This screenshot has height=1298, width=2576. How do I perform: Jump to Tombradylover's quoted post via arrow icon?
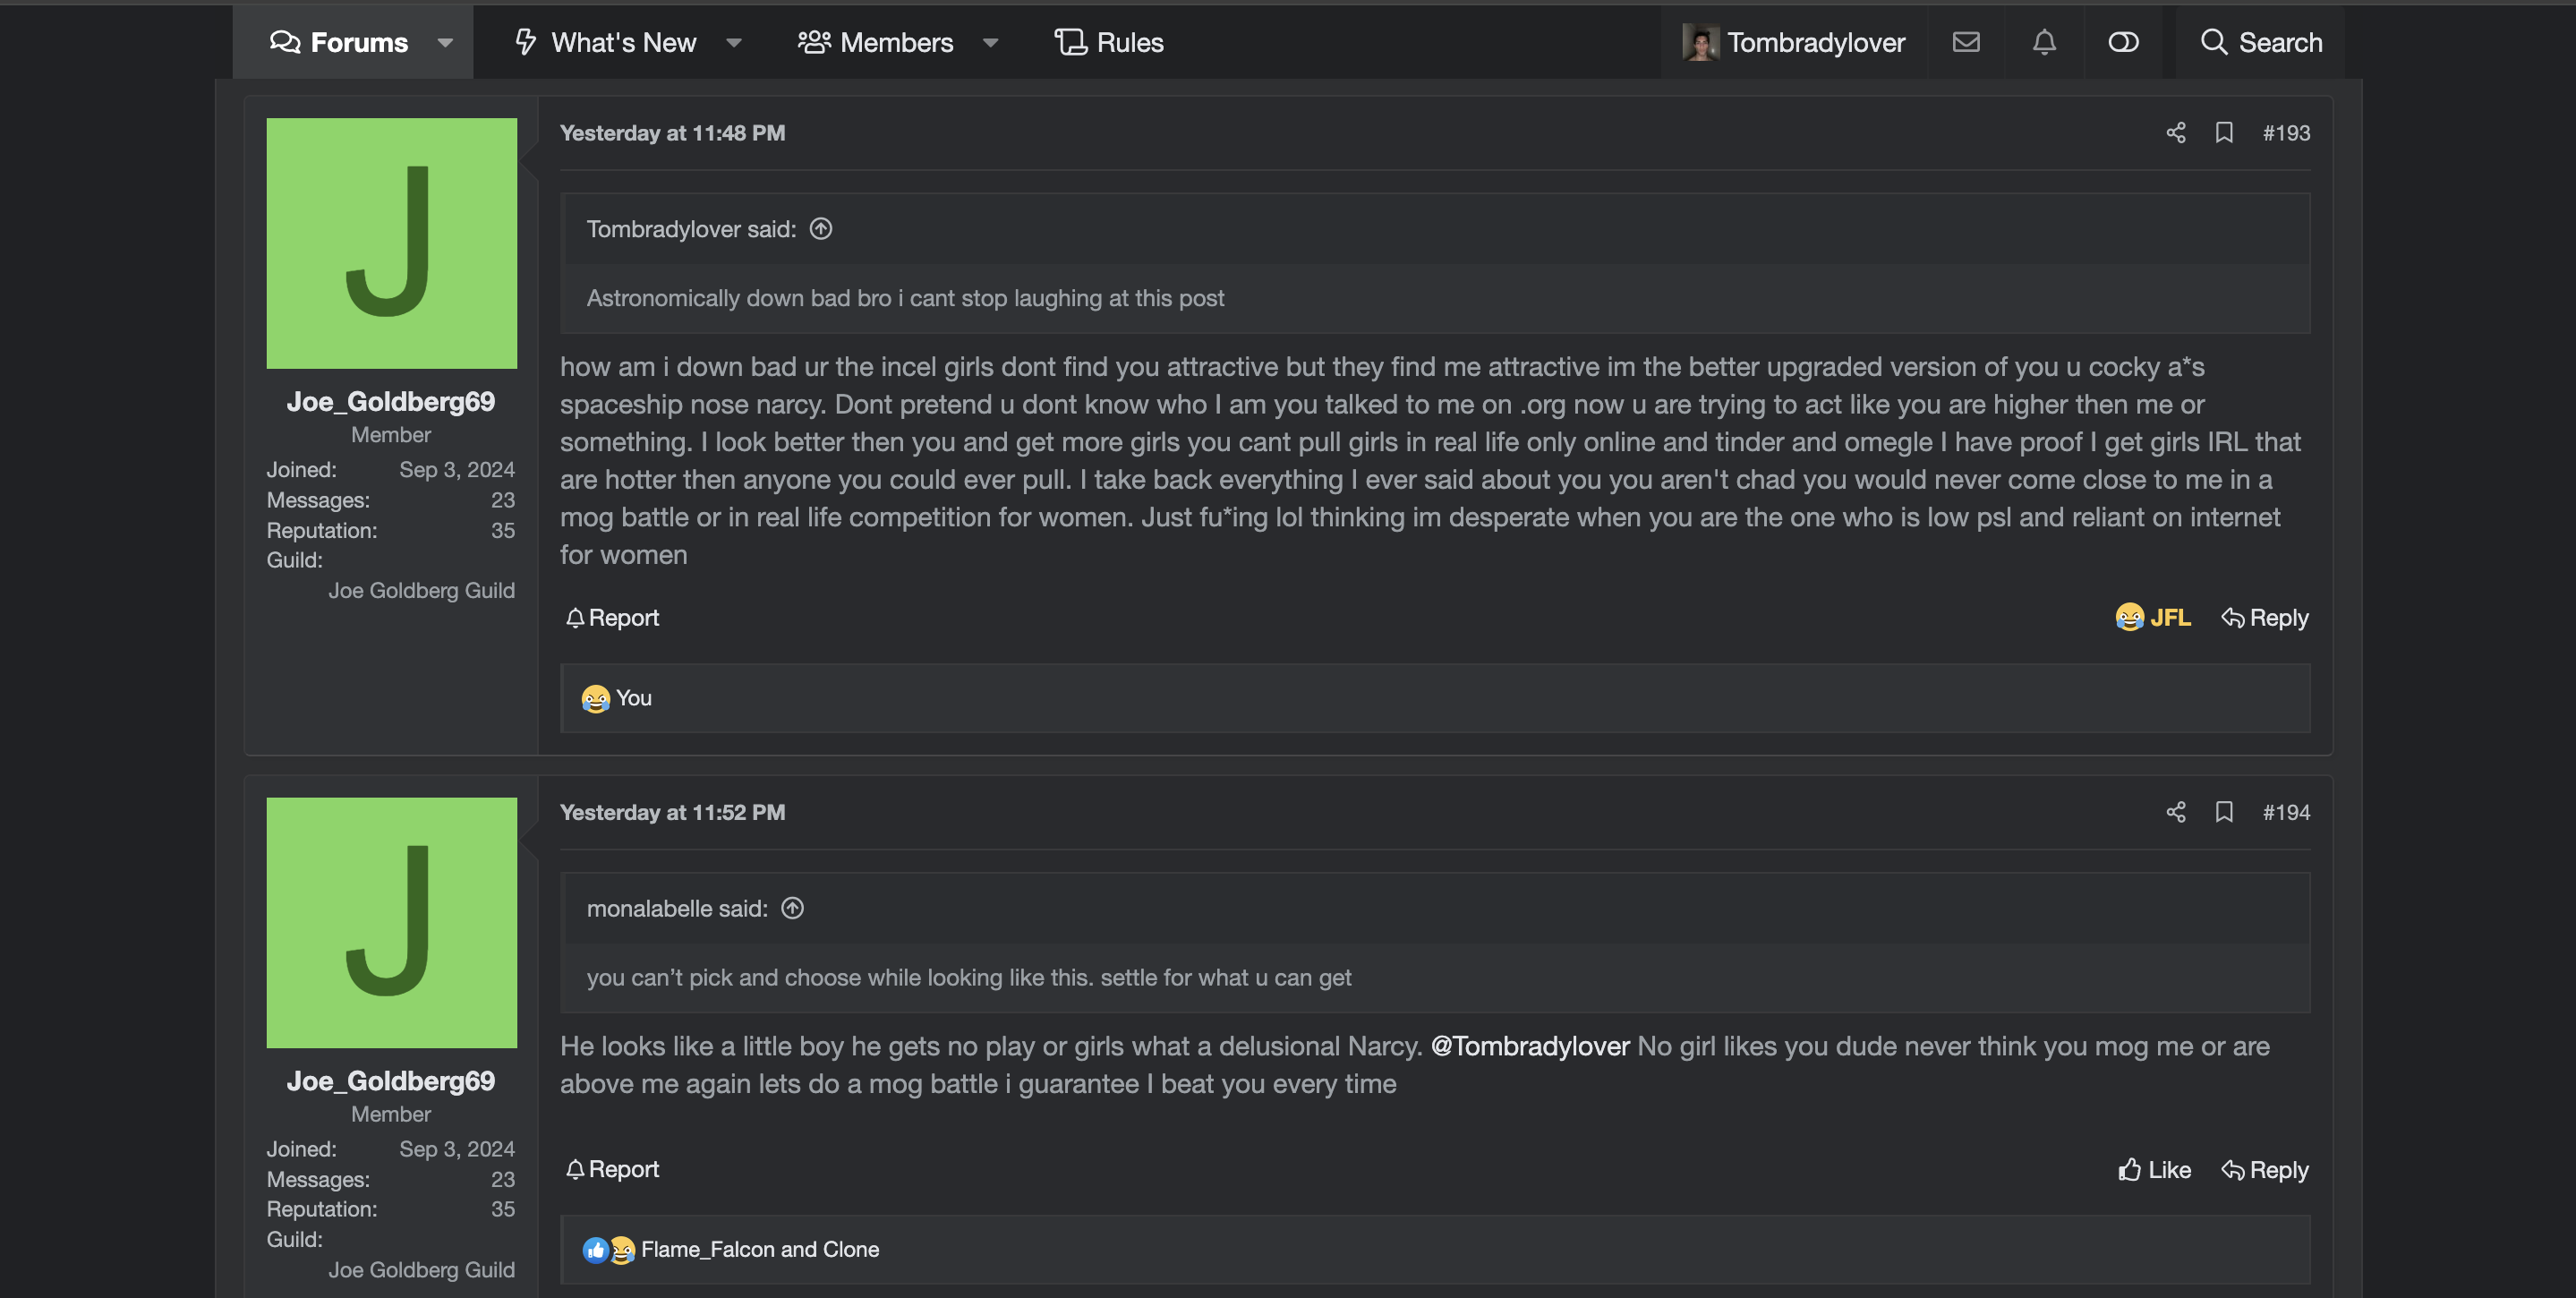pyautogui.click(x=820, y=229)
